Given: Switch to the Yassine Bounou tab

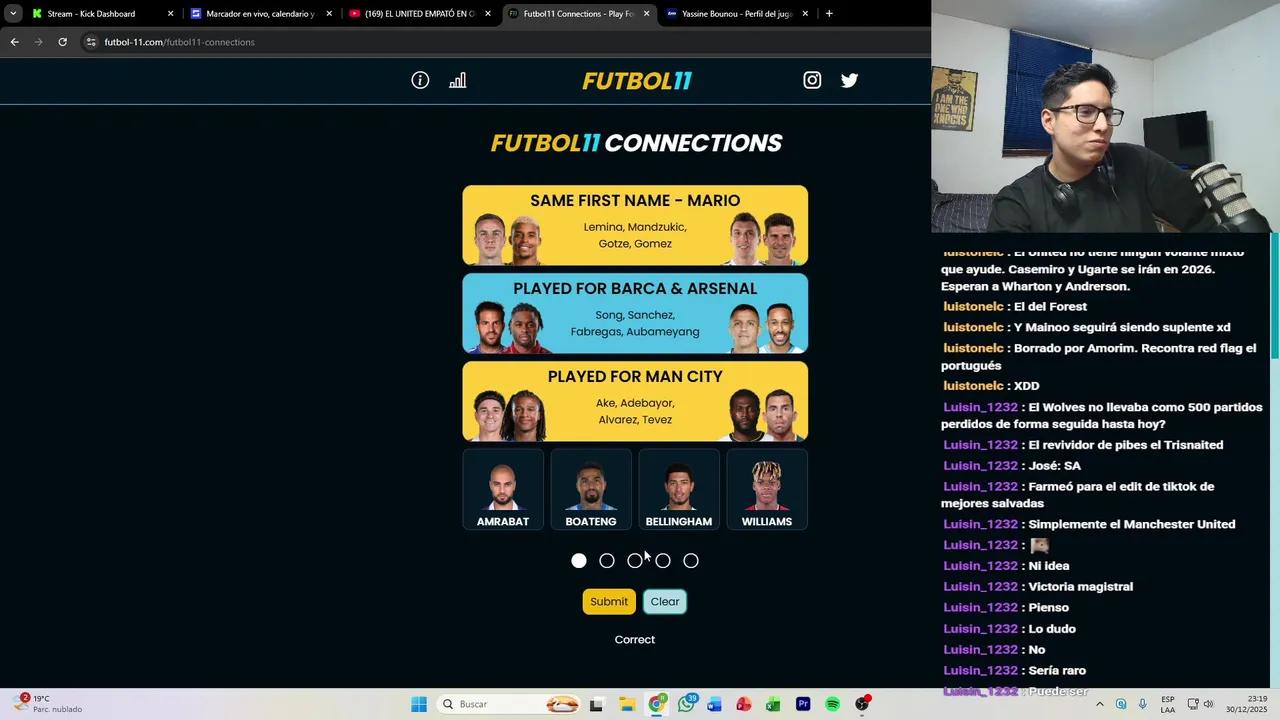Looking at the screenshot, I should pyautogui.click(x=737, y=14).
